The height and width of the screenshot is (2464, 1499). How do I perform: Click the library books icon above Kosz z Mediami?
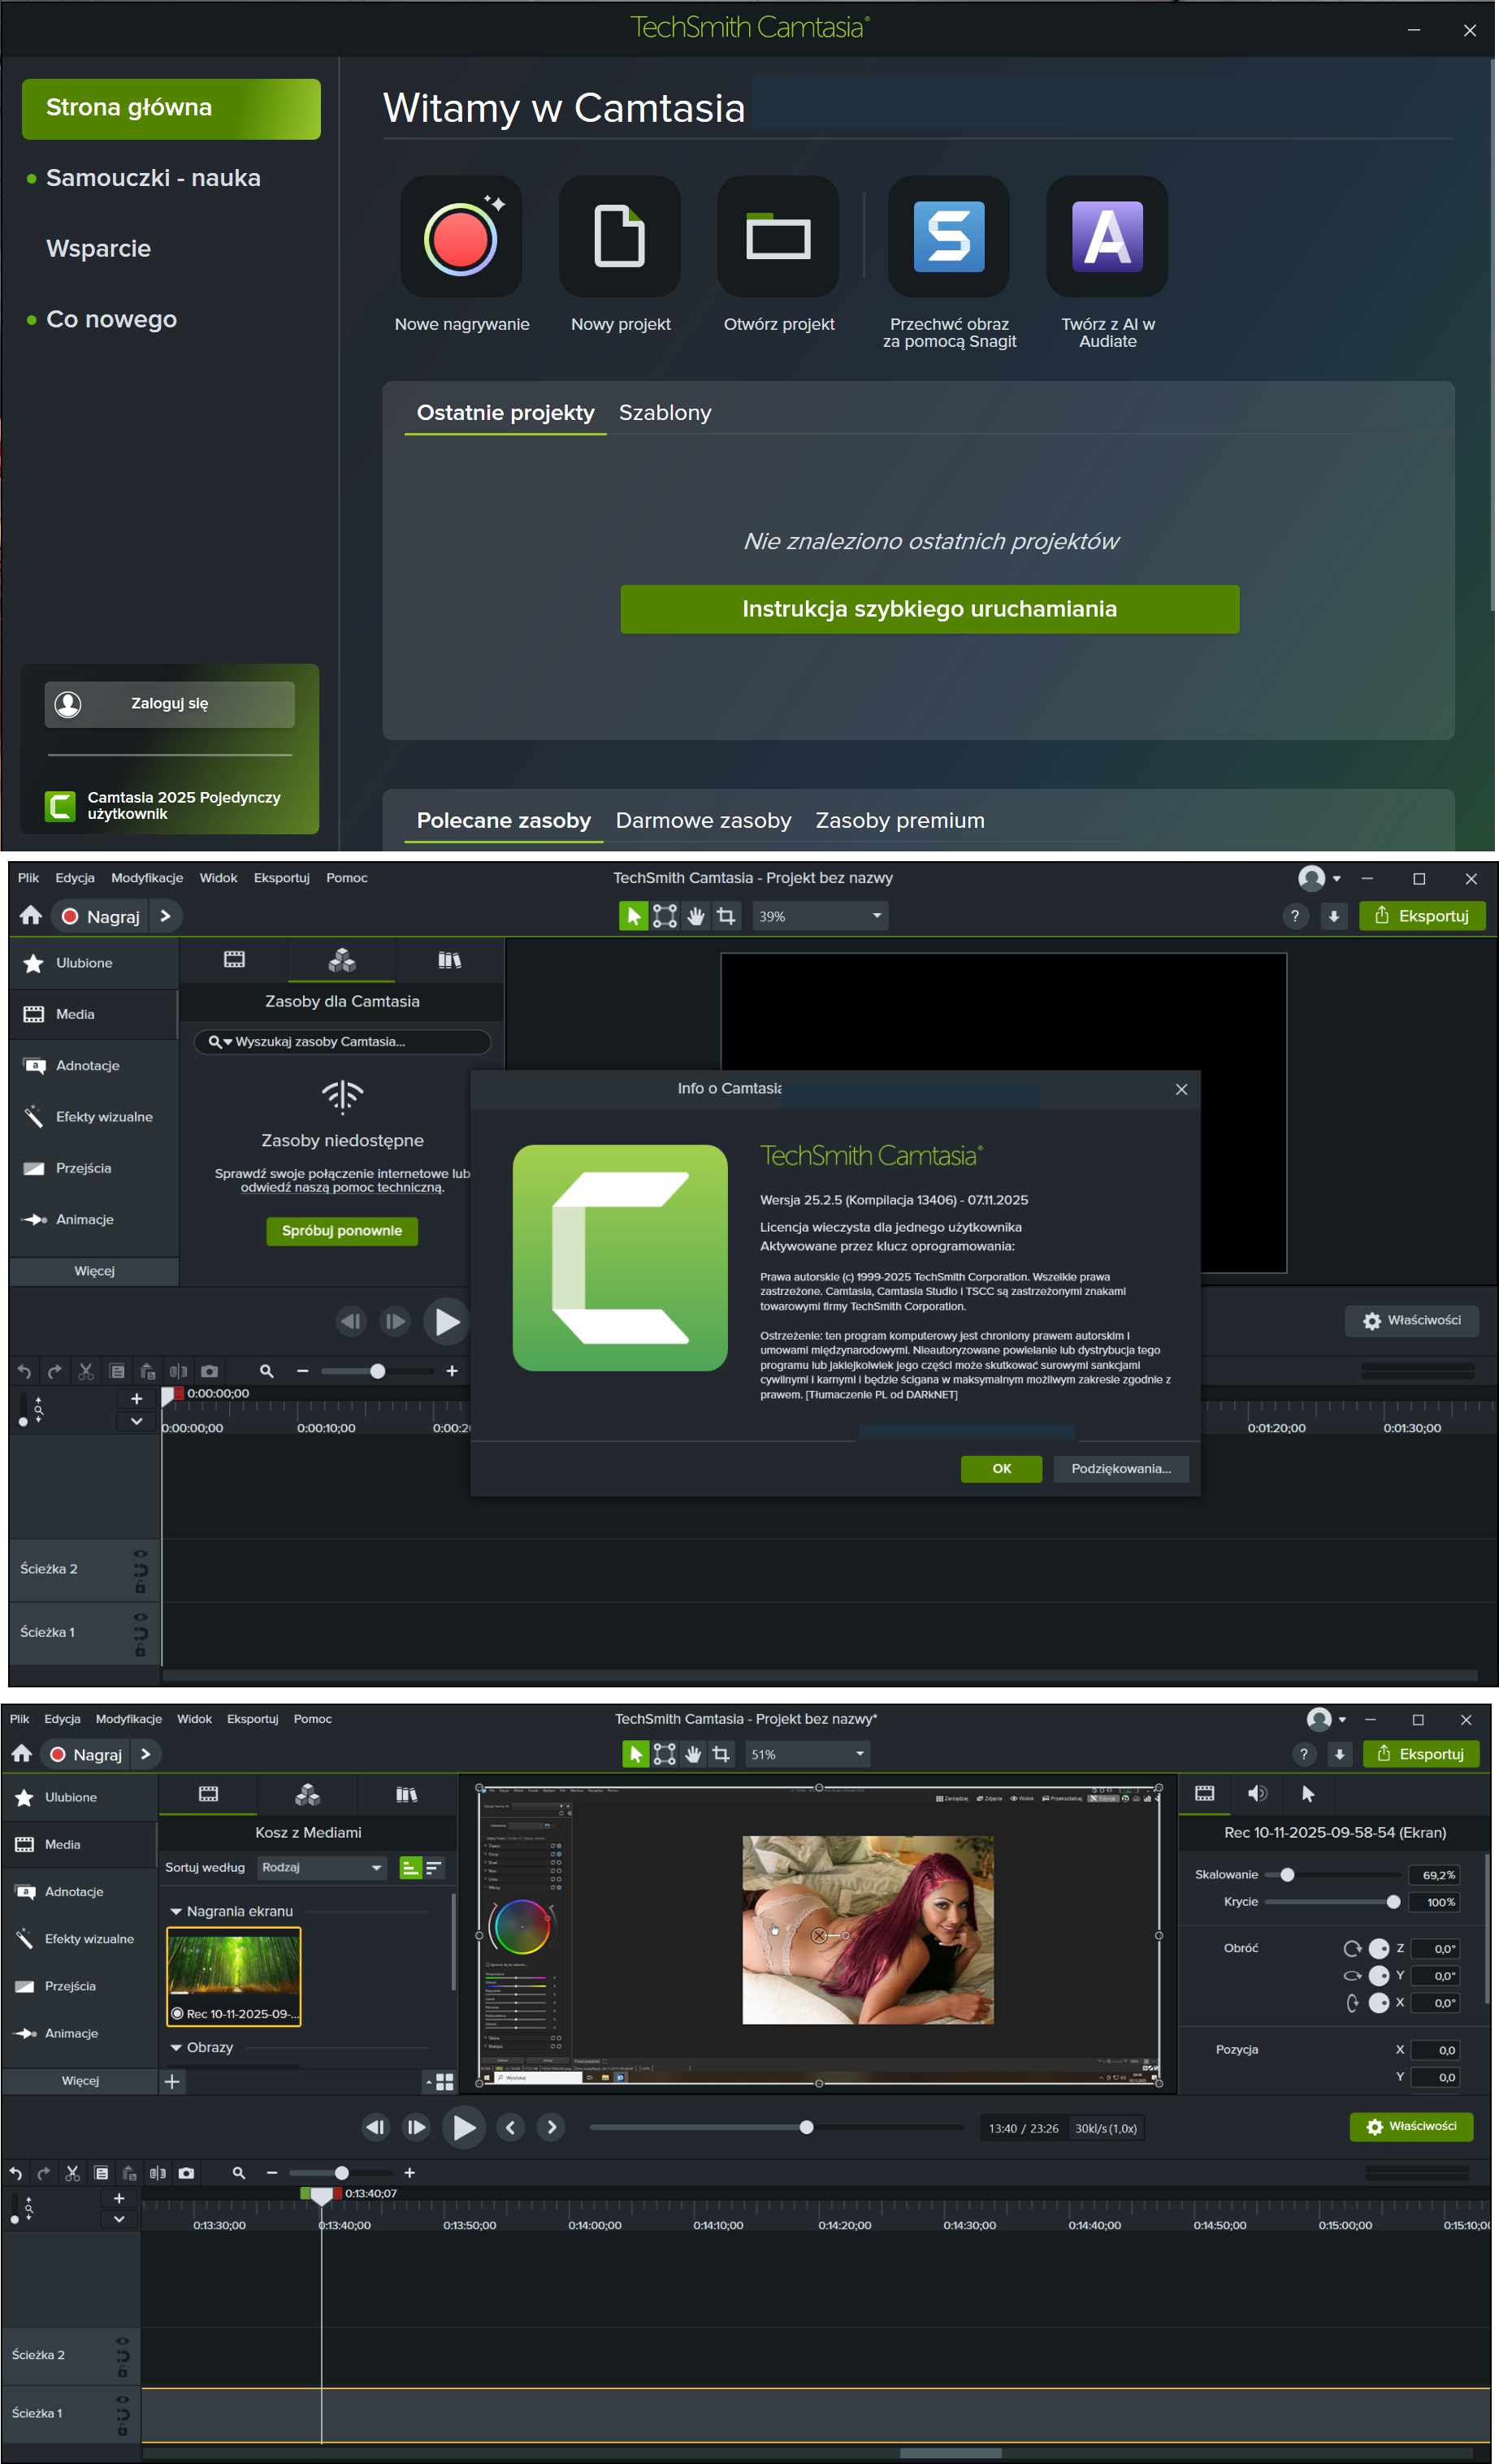click(407, 1794)
